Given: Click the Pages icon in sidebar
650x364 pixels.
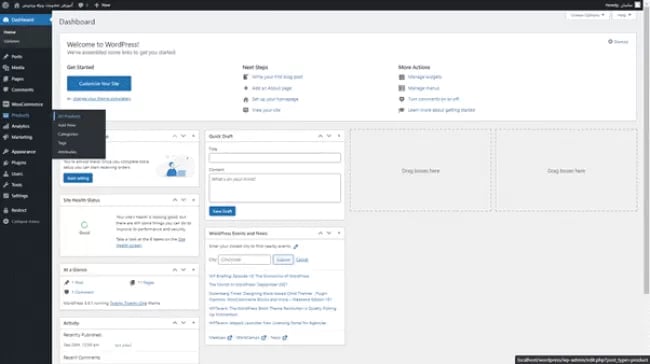Looking at the screenshot, I should (6, 79).
